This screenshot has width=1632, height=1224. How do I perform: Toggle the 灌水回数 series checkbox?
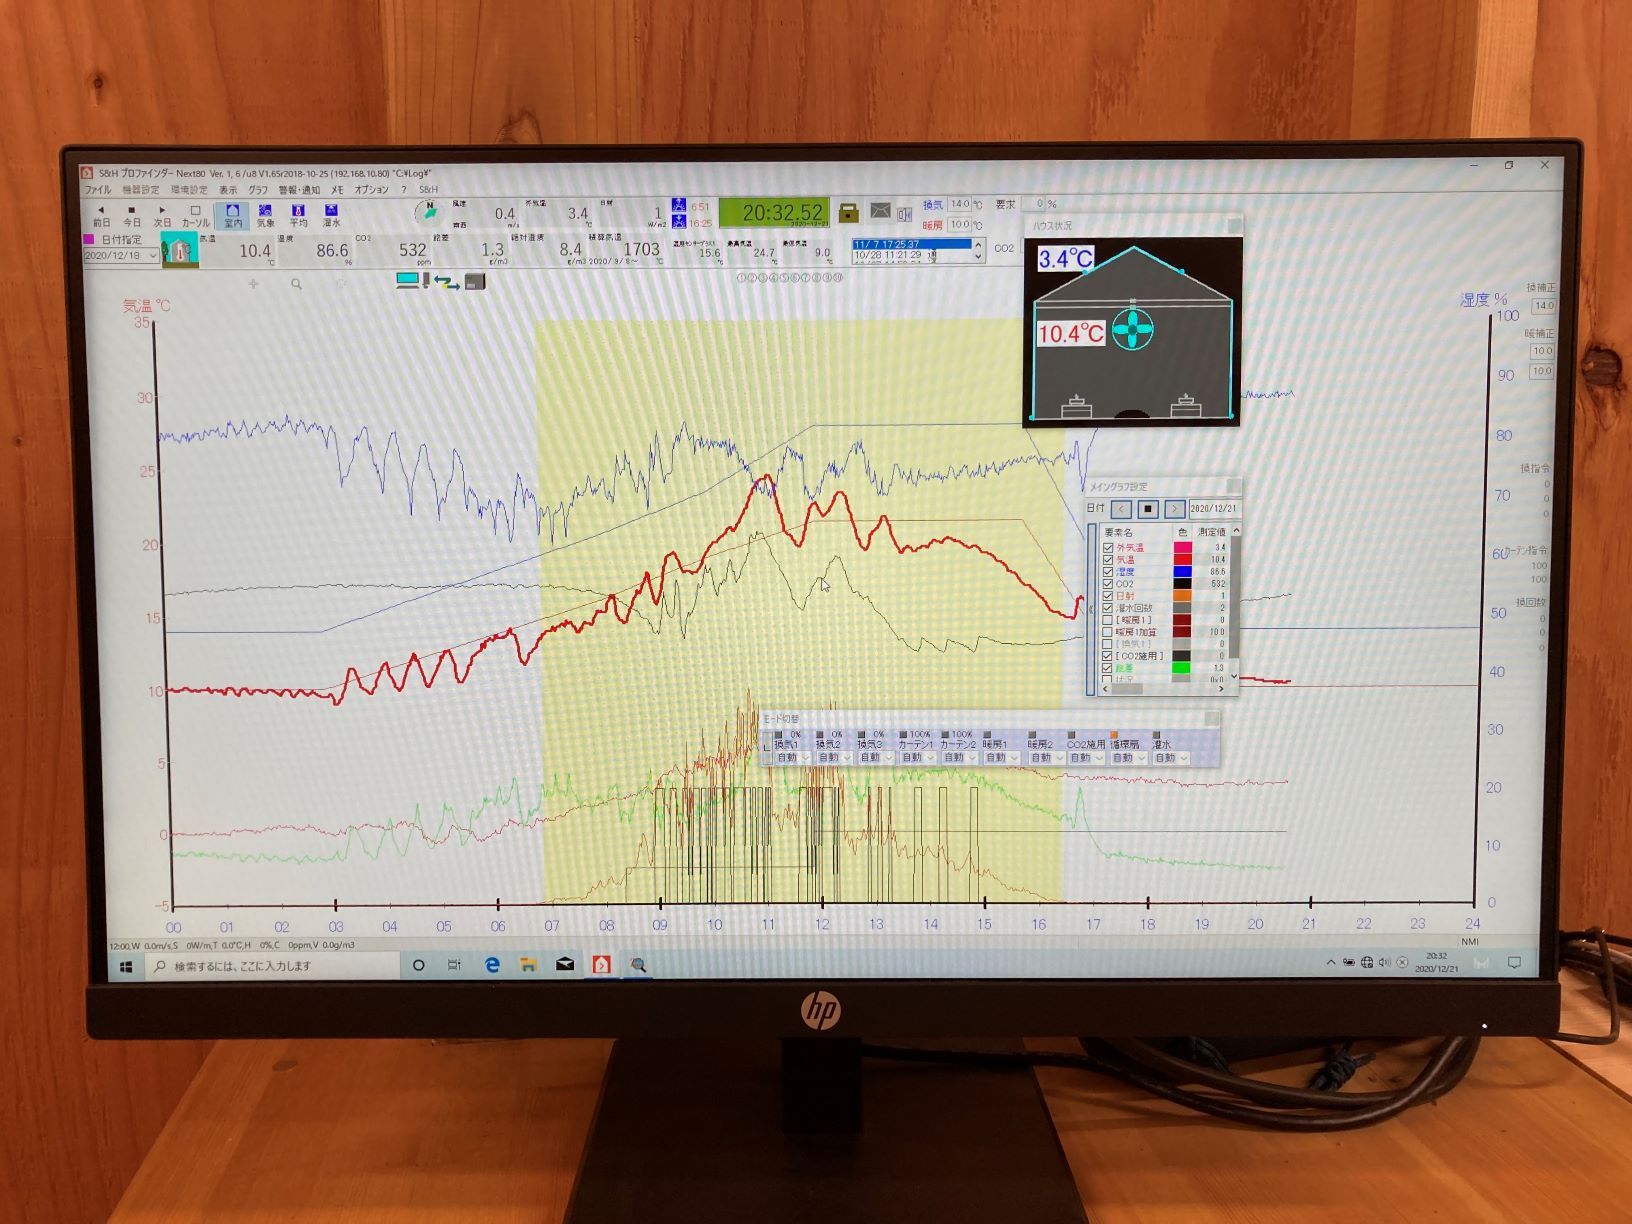click(1108, 608)
